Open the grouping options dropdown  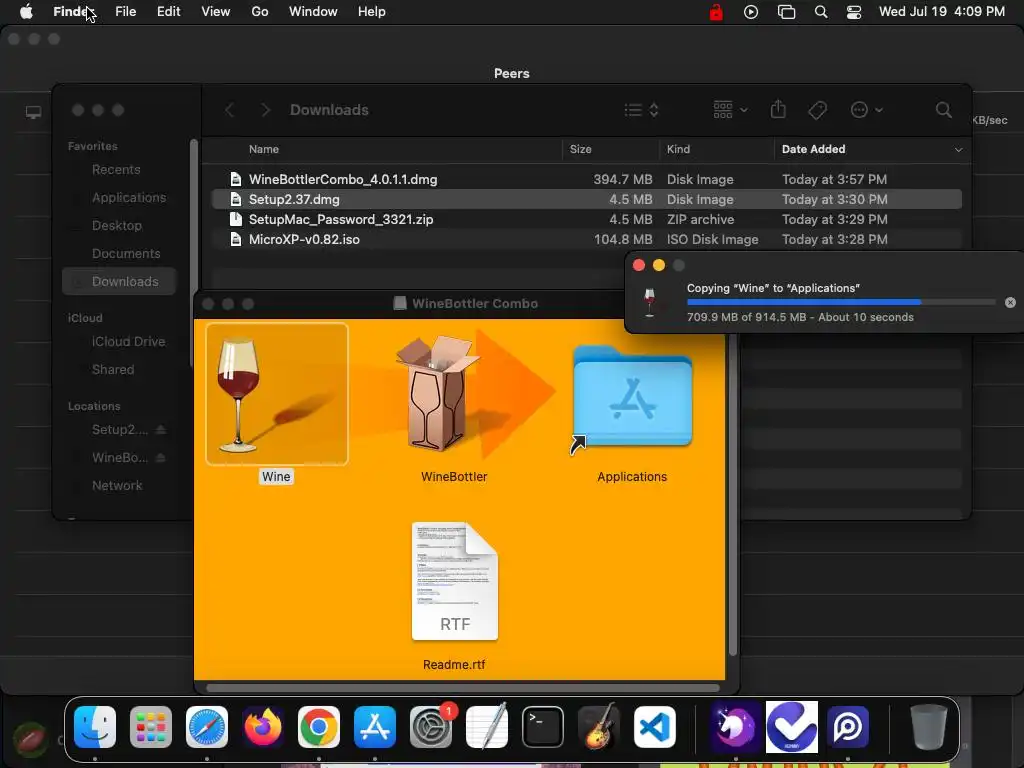tap(730, 110)
